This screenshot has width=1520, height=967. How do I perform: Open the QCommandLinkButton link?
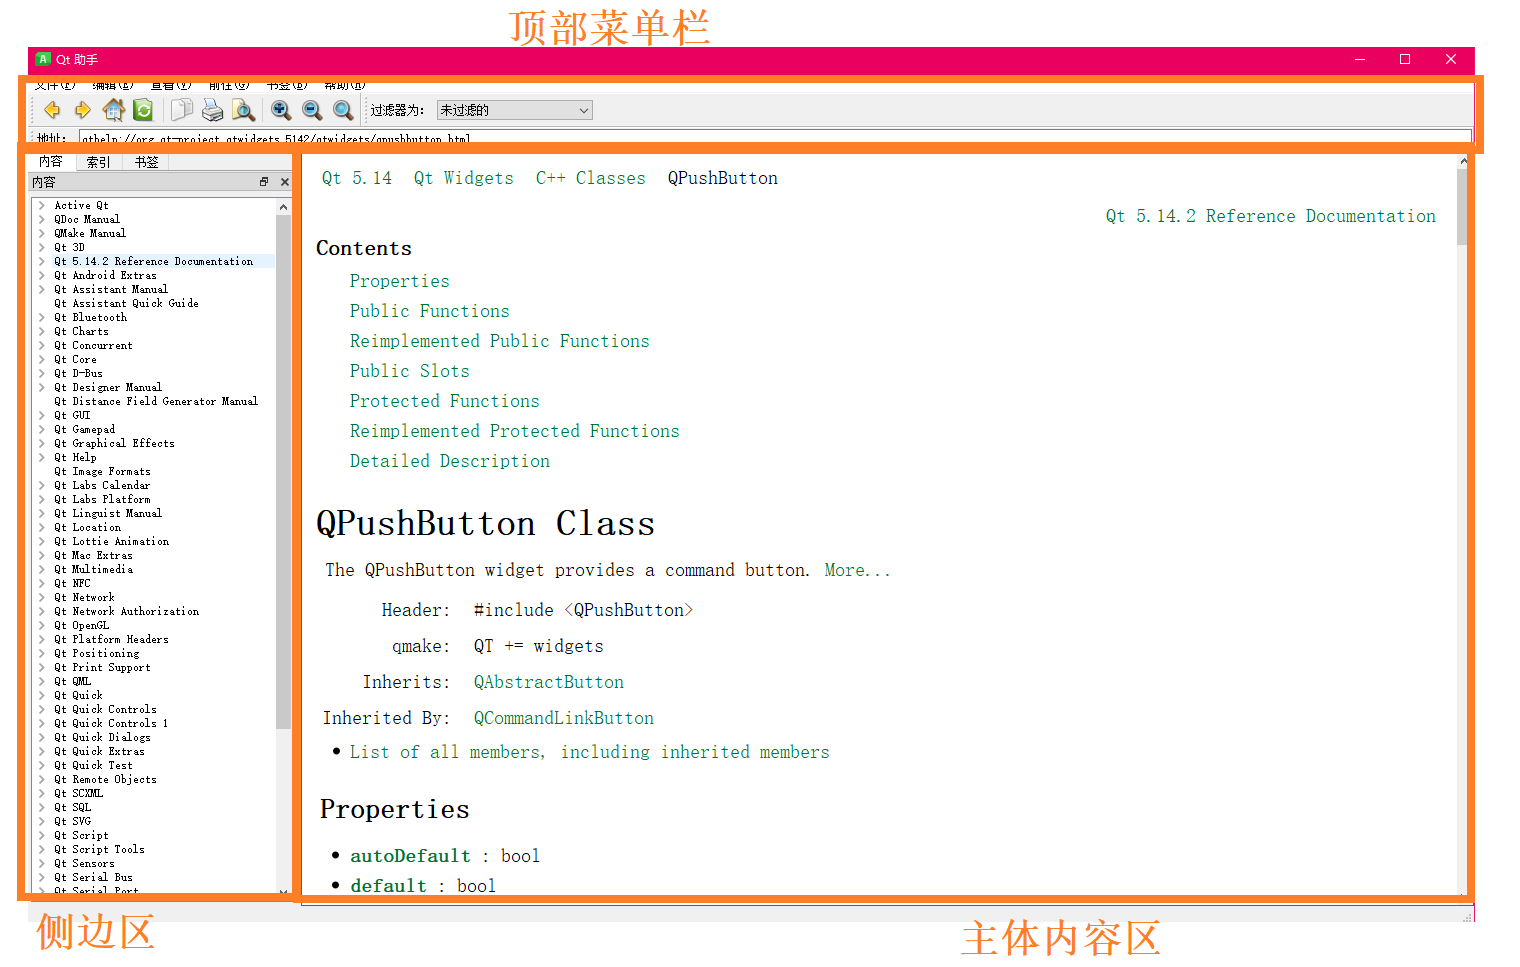tap(563, 718)
